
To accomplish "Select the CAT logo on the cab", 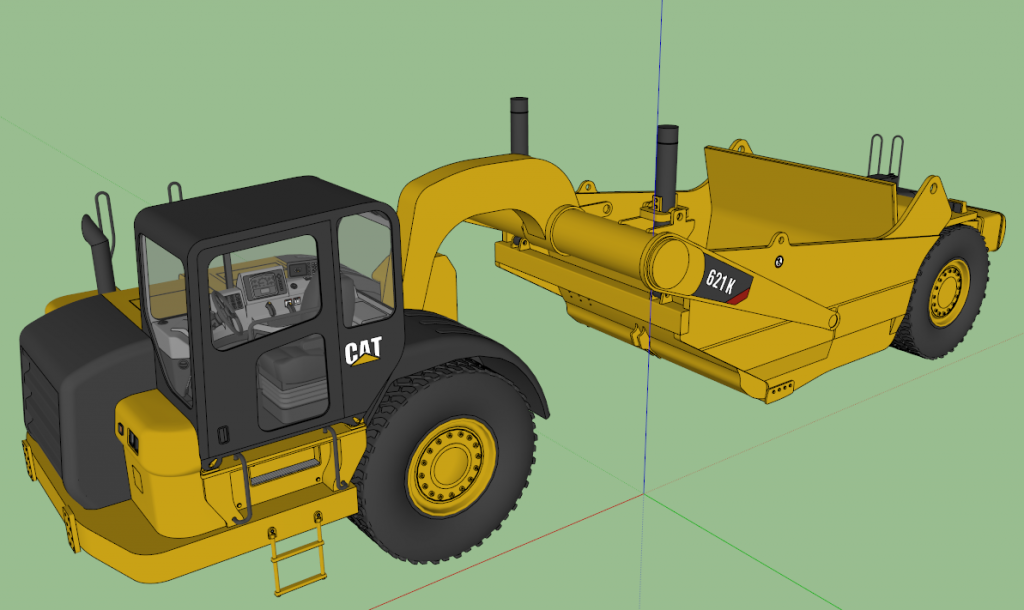I will tap(363, 351).
